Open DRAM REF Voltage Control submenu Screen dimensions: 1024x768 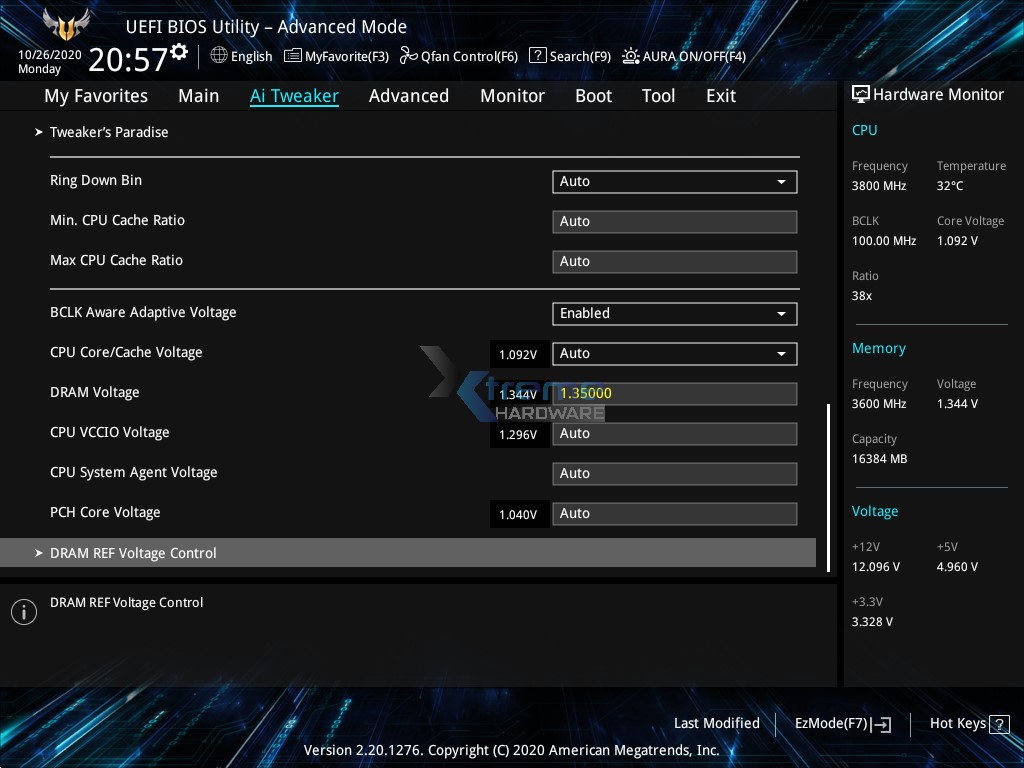pyautogui.click(x=134, y=552)
